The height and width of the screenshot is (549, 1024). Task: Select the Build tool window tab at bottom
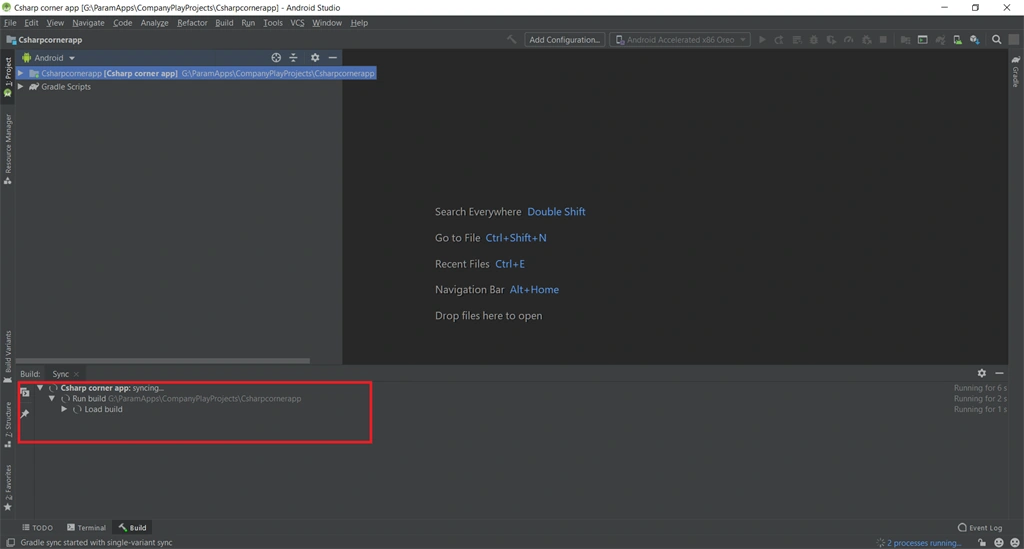click(x=133, y=527)
